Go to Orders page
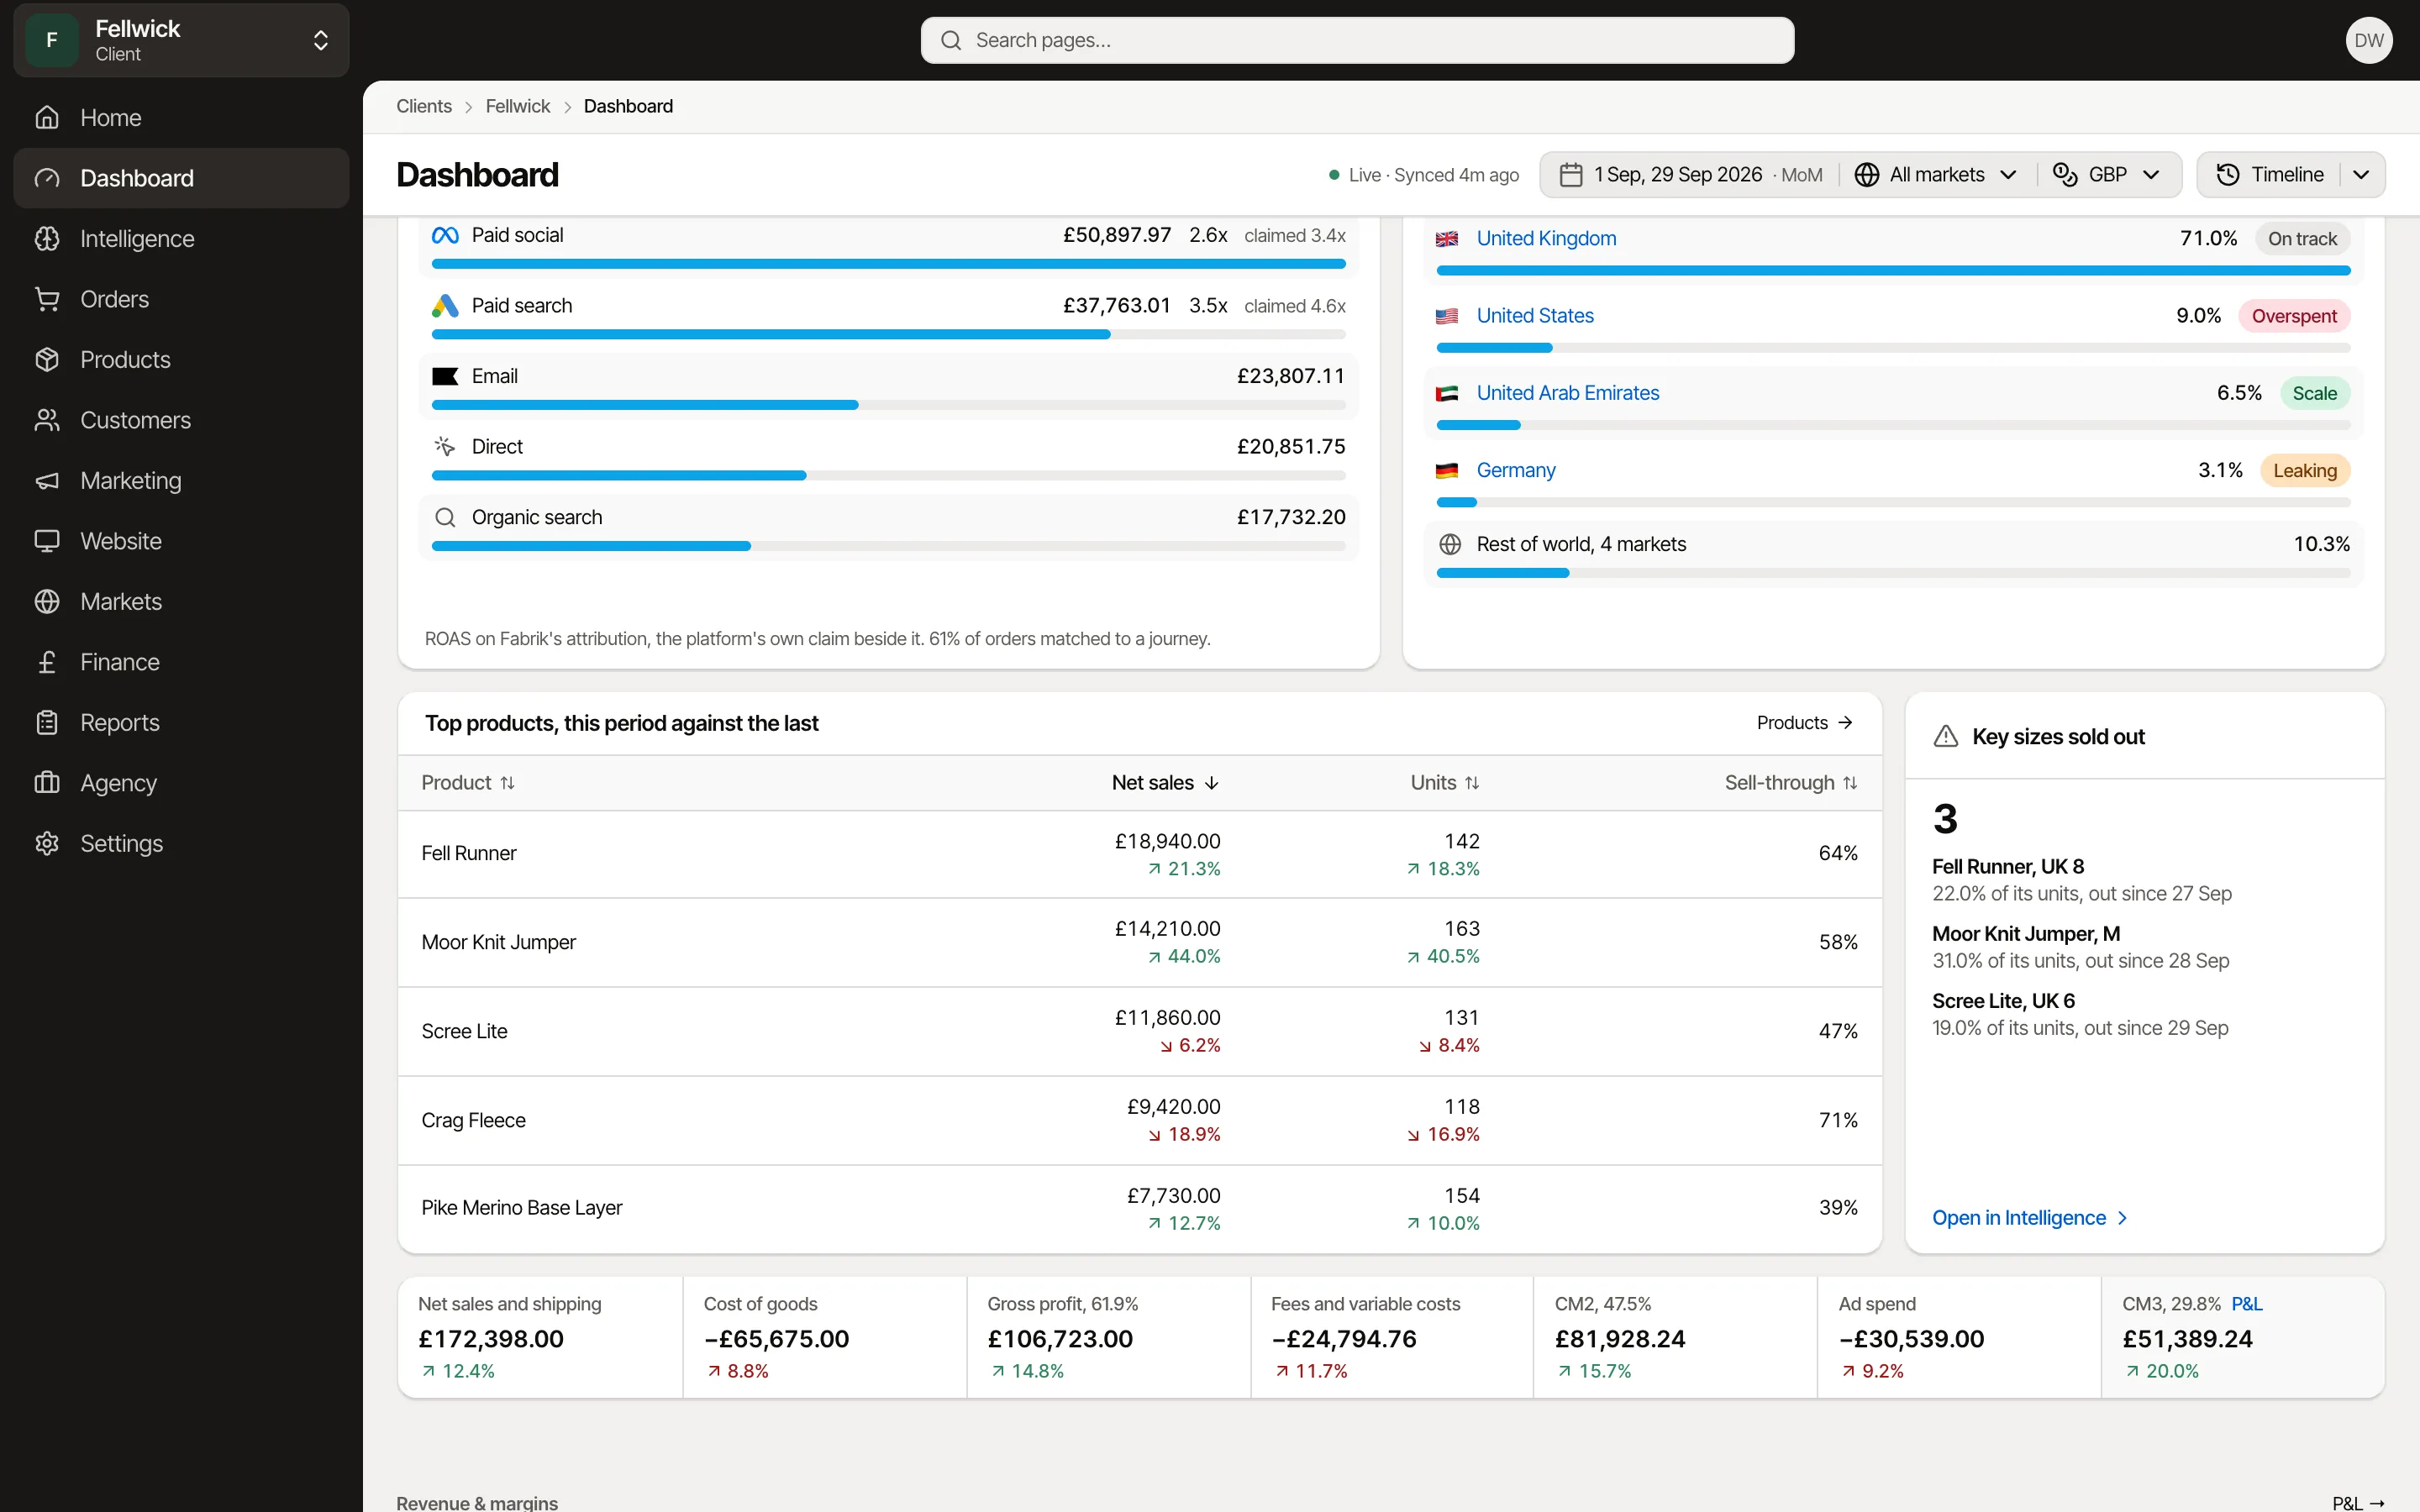The width and height of the screenshot is (2420, 1512). click(x=181, y=299)
